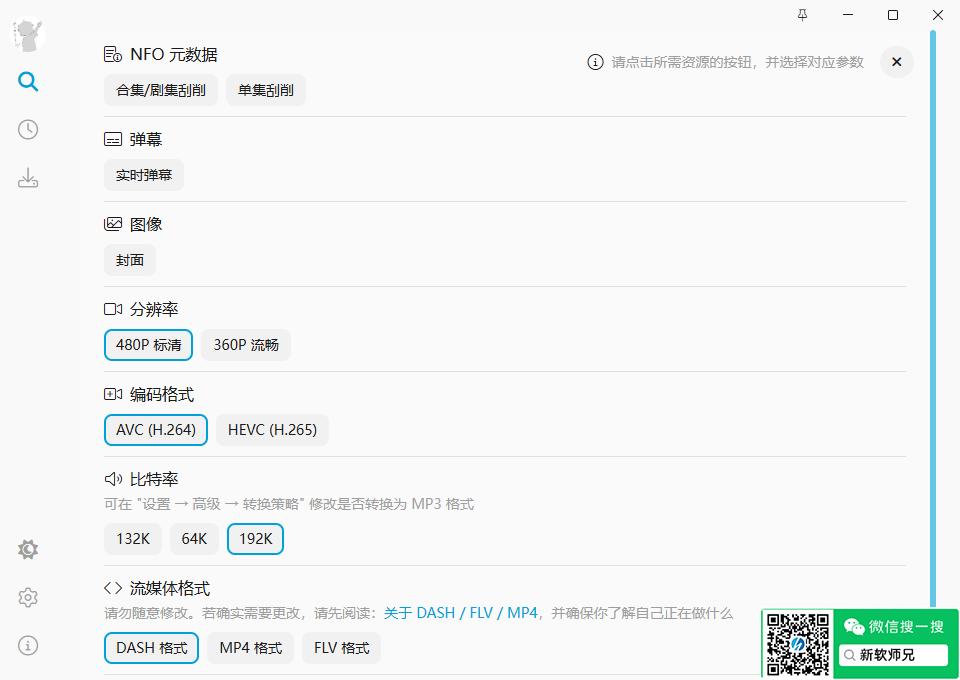Select 132K audio bitrate
960x680 pixels.
[x=132, y=539]
